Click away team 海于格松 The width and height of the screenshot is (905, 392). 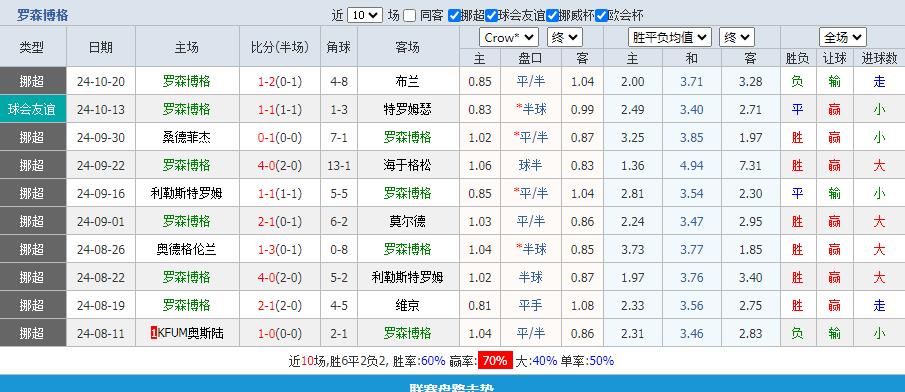(x=407, y=166)
